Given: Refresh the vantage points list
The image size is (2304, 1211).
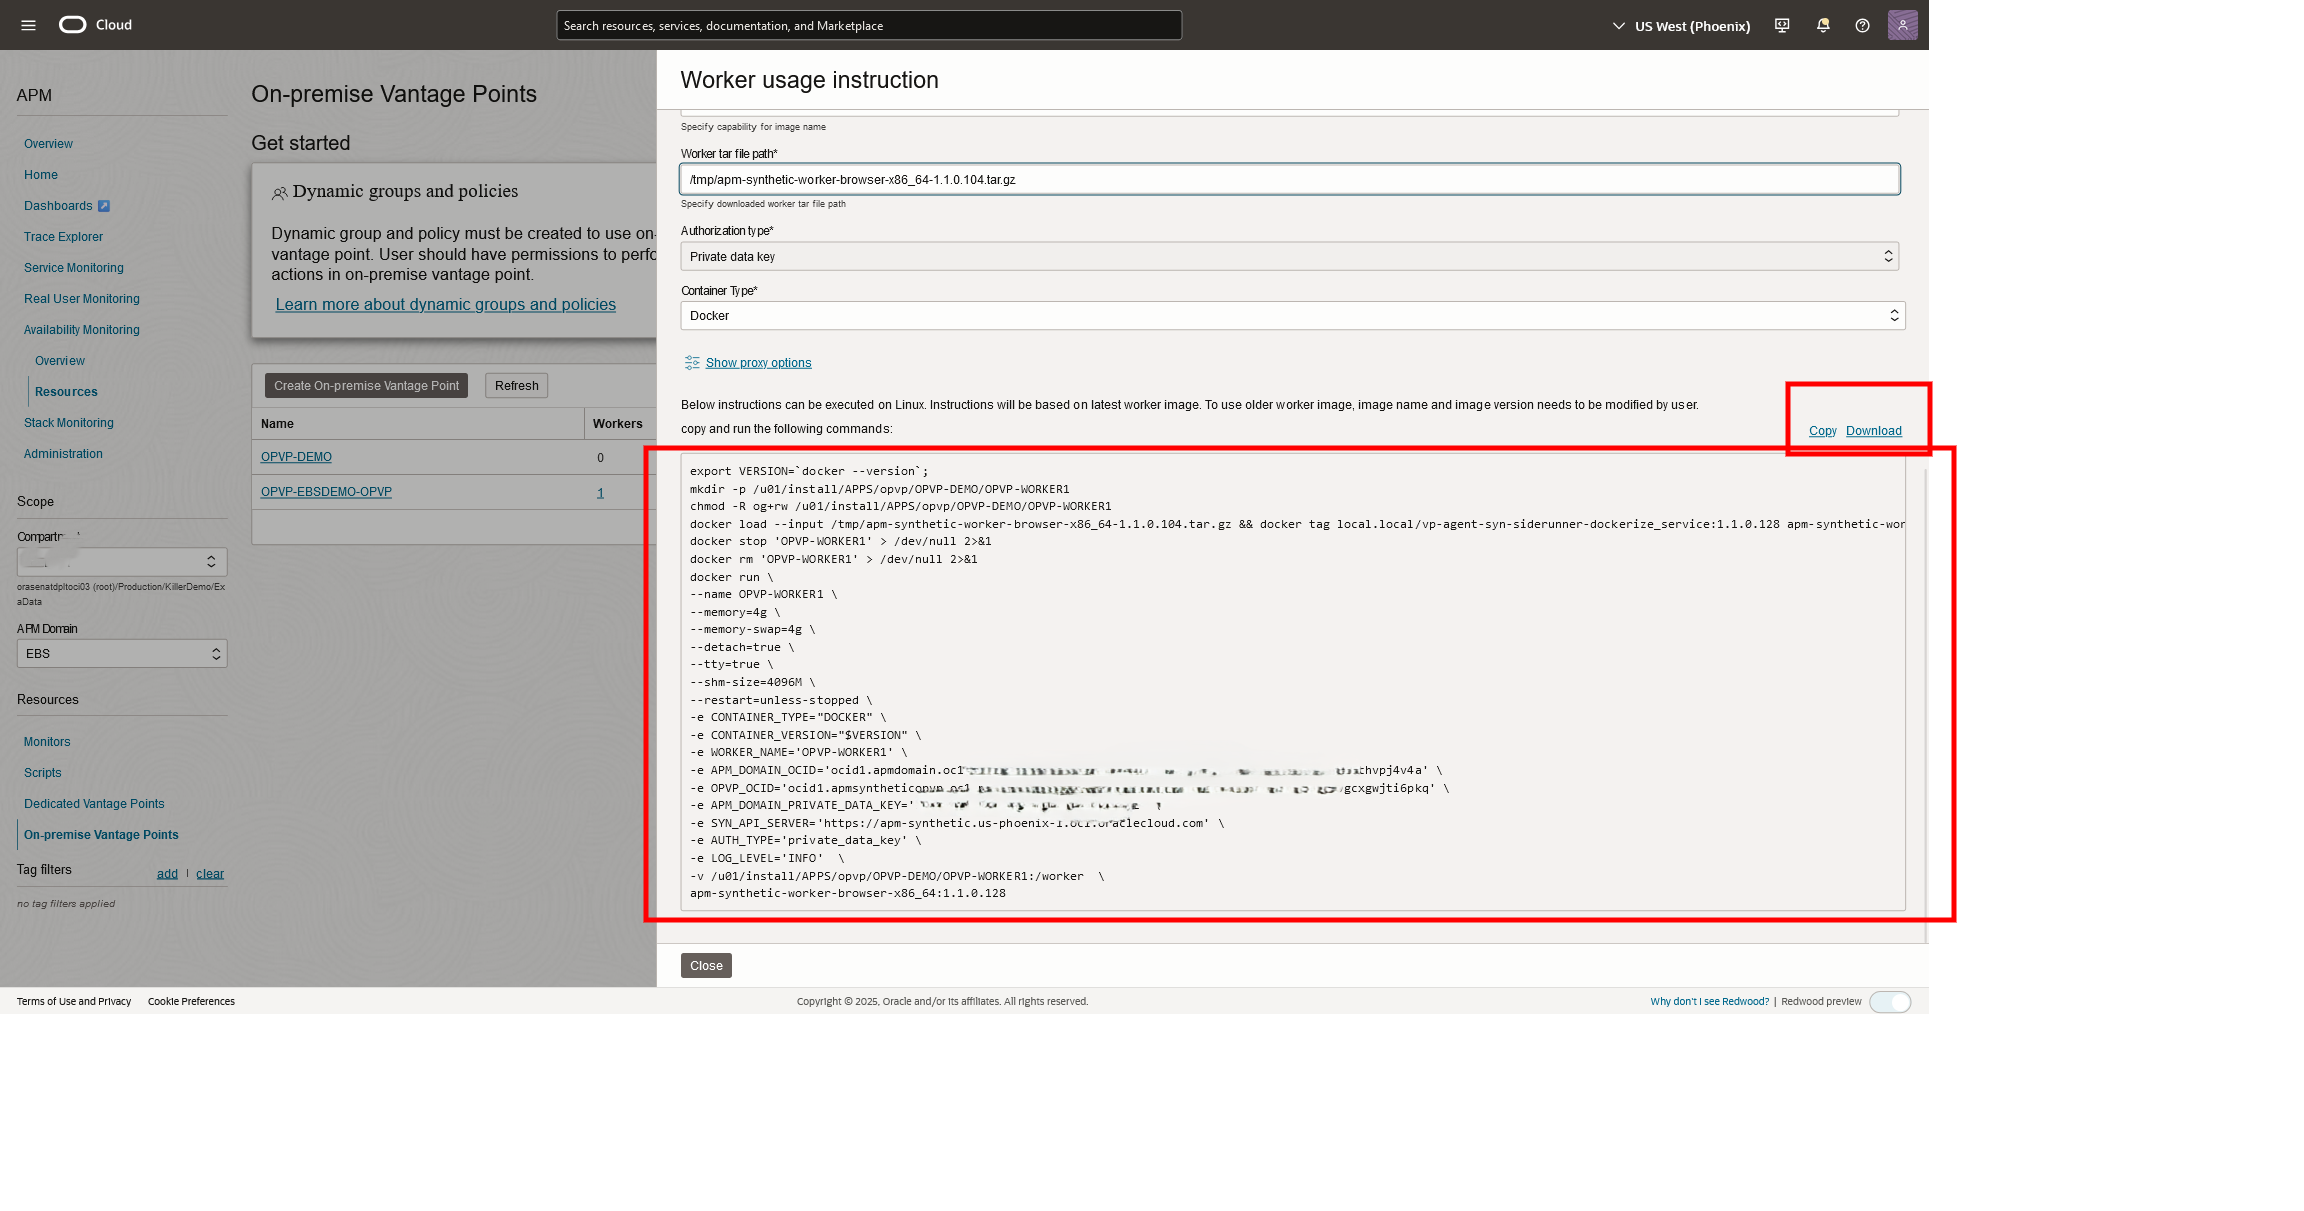Looking at the screenshot, I should point(516,385).
